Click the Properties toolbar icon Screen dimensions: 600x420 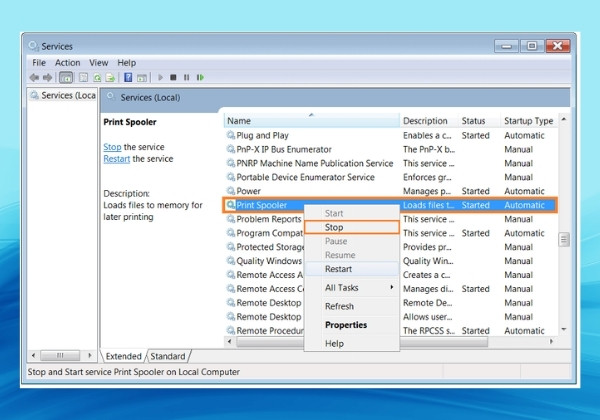point(83,78)
